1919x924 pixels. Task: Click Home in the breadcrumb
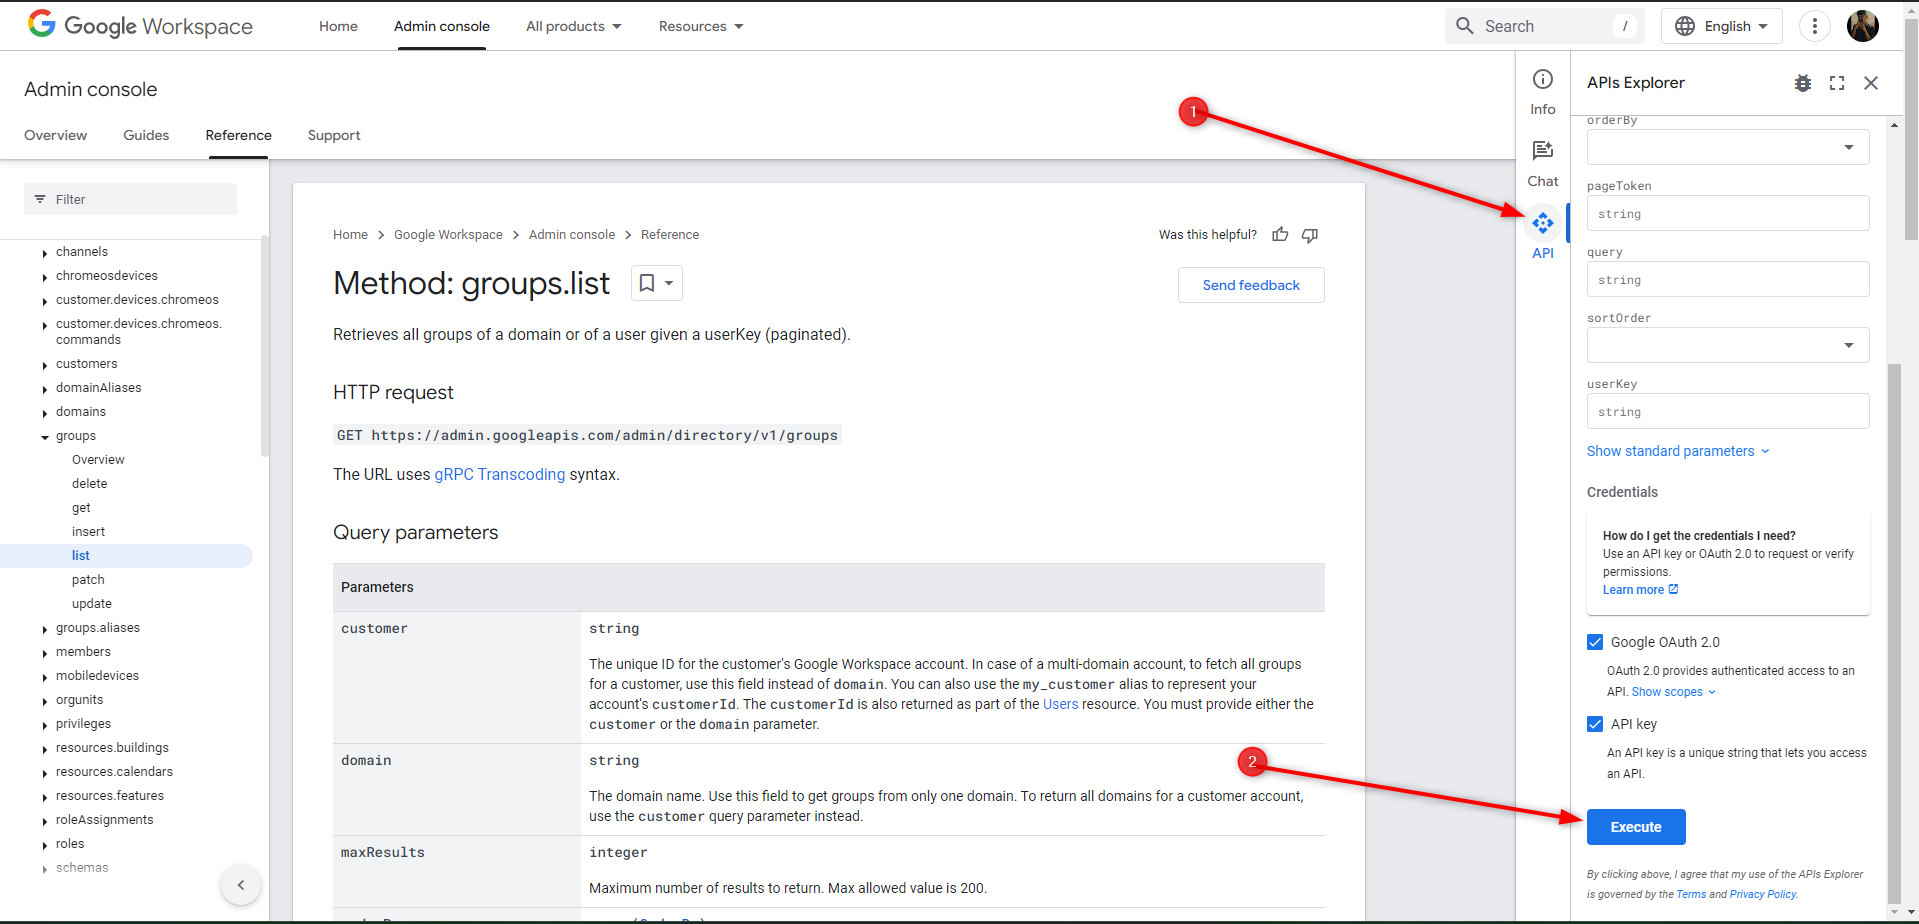[x=350, y=235]
